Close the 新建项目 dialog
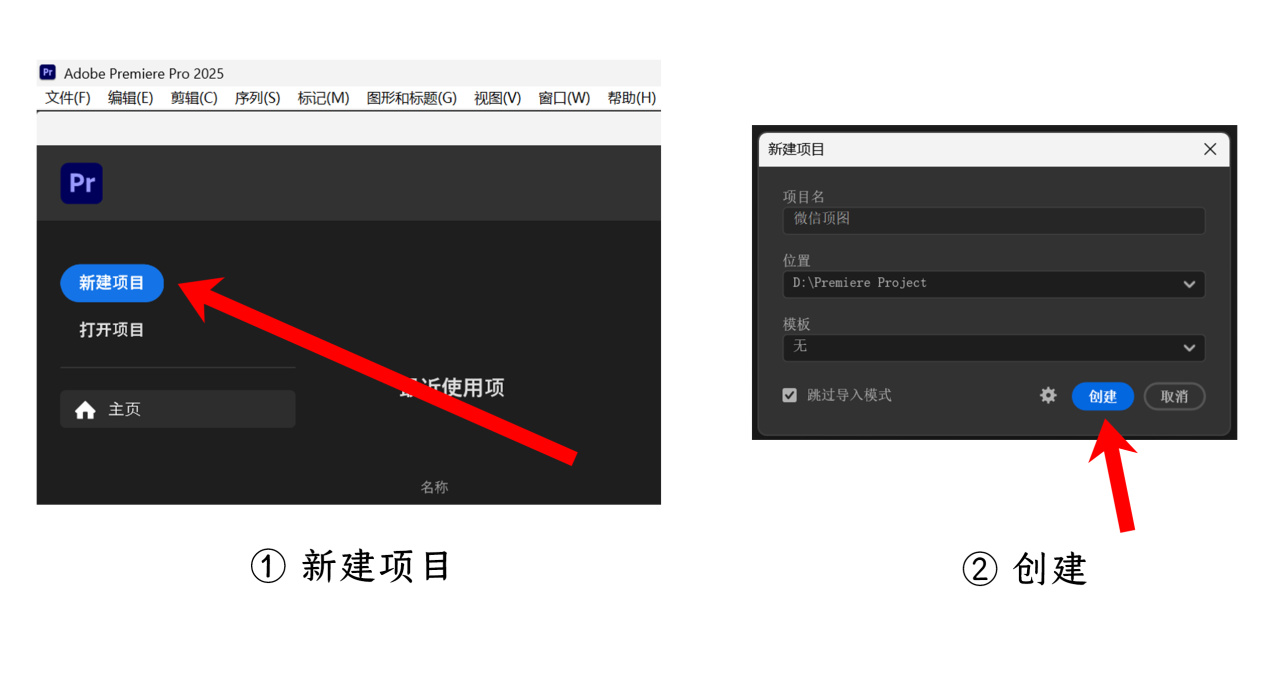 [x=1210, y=149]
